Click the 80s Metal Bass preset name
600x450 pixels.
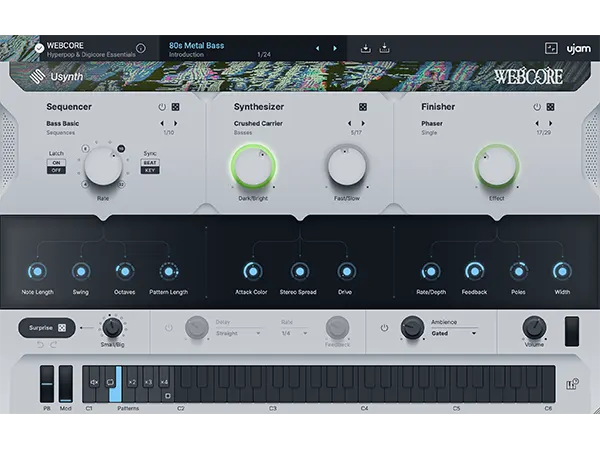tap(197, 46)
